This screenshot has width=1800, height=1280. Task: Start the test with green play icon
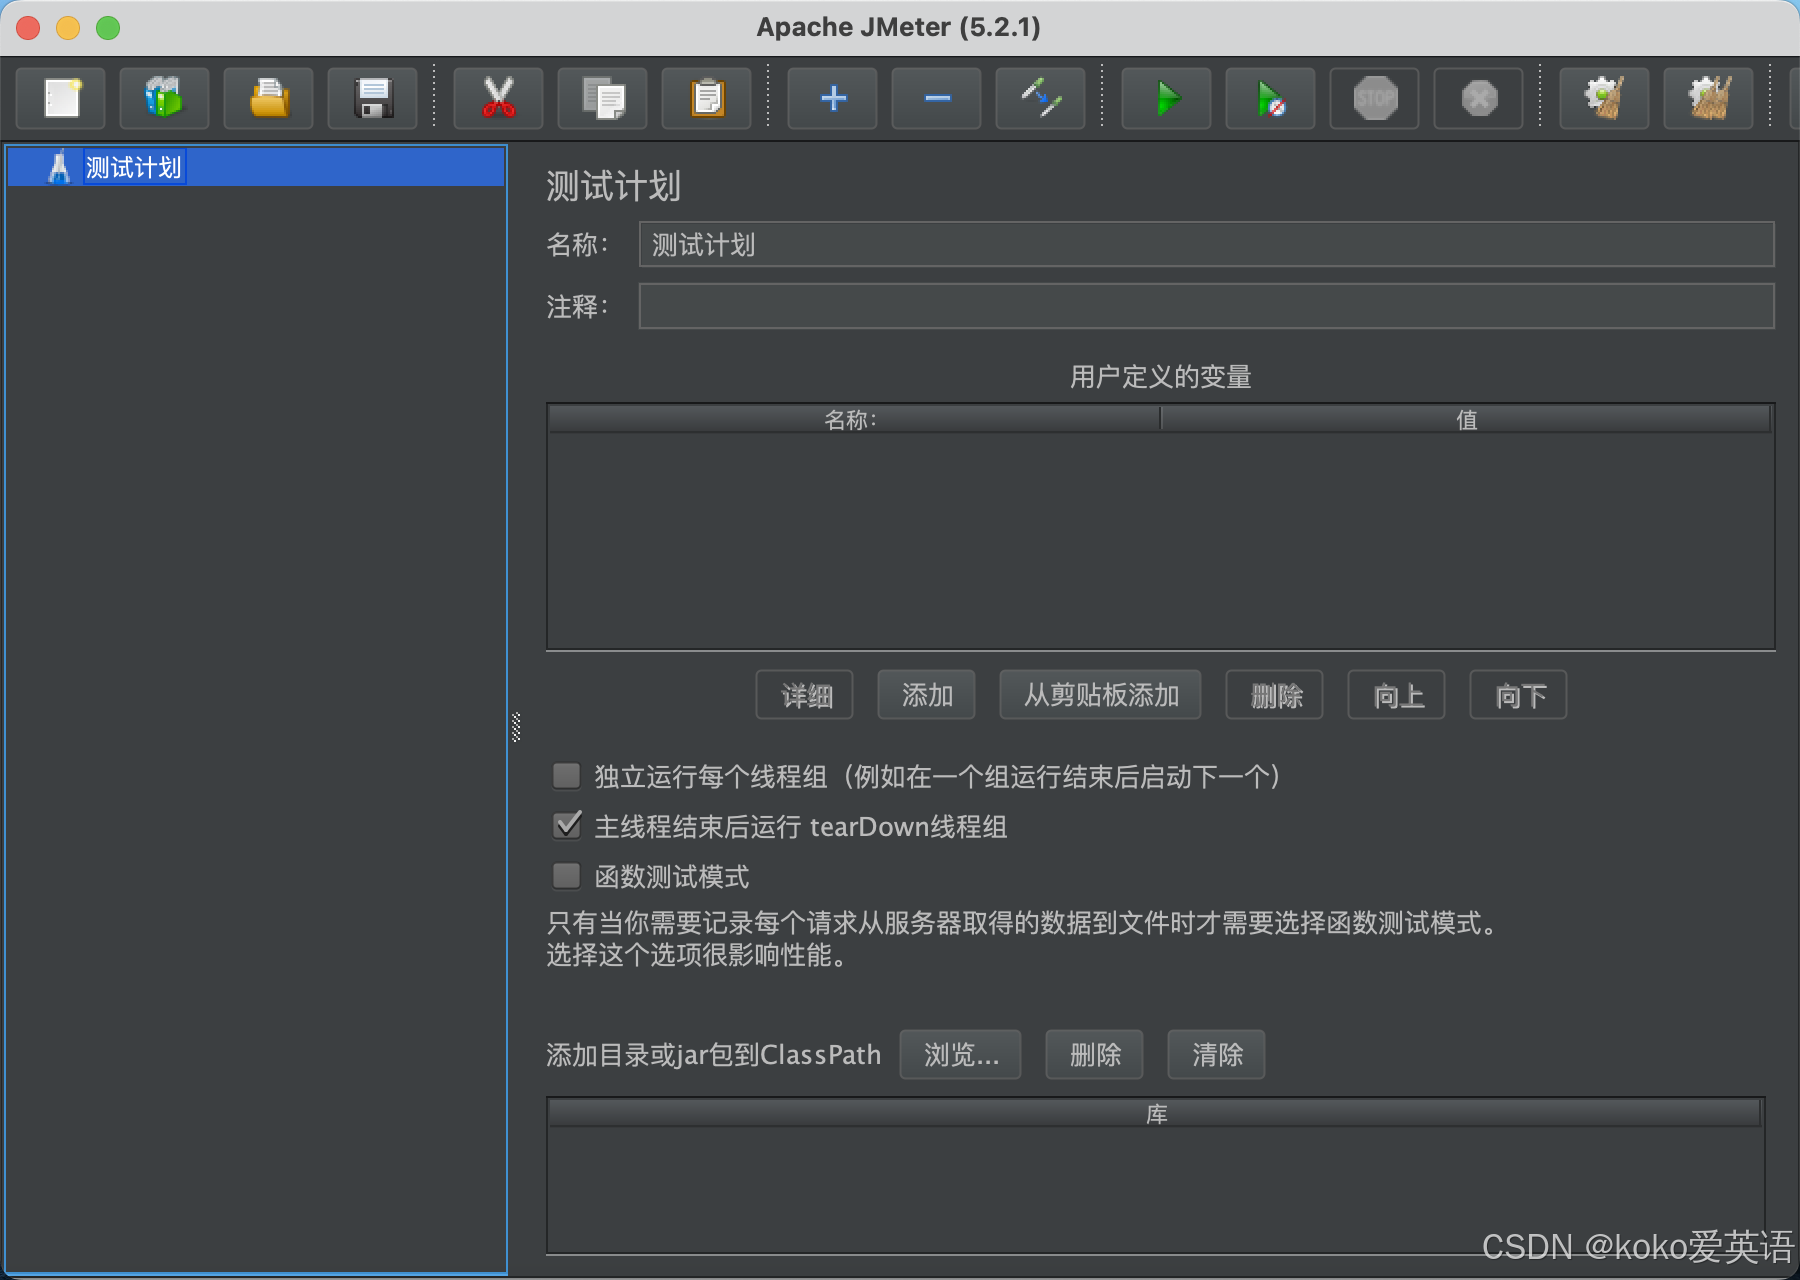[x=1167, y=98]
